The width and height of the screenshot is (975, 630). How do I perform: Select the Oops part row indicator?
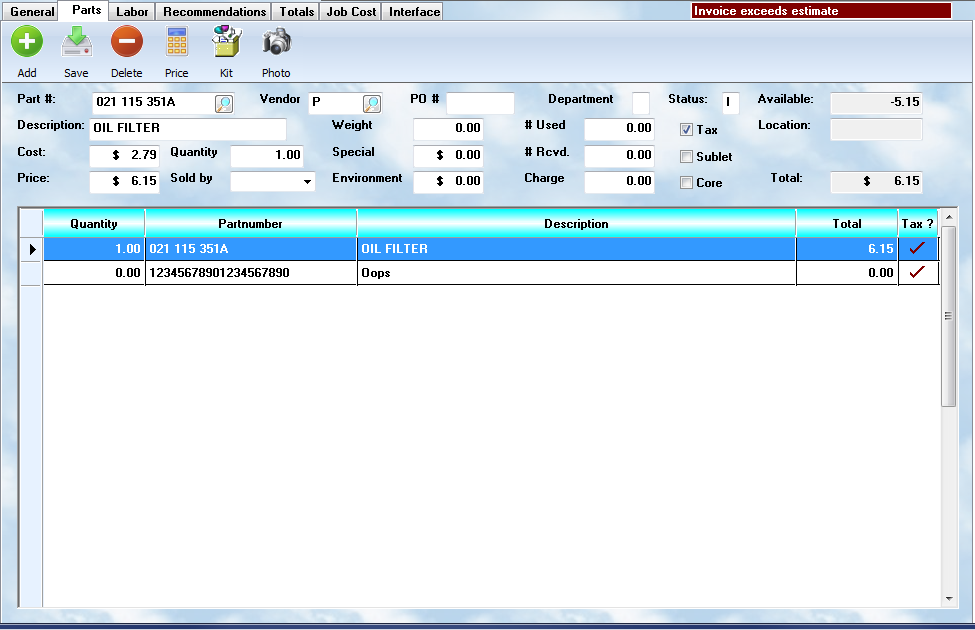coord(31,272)
